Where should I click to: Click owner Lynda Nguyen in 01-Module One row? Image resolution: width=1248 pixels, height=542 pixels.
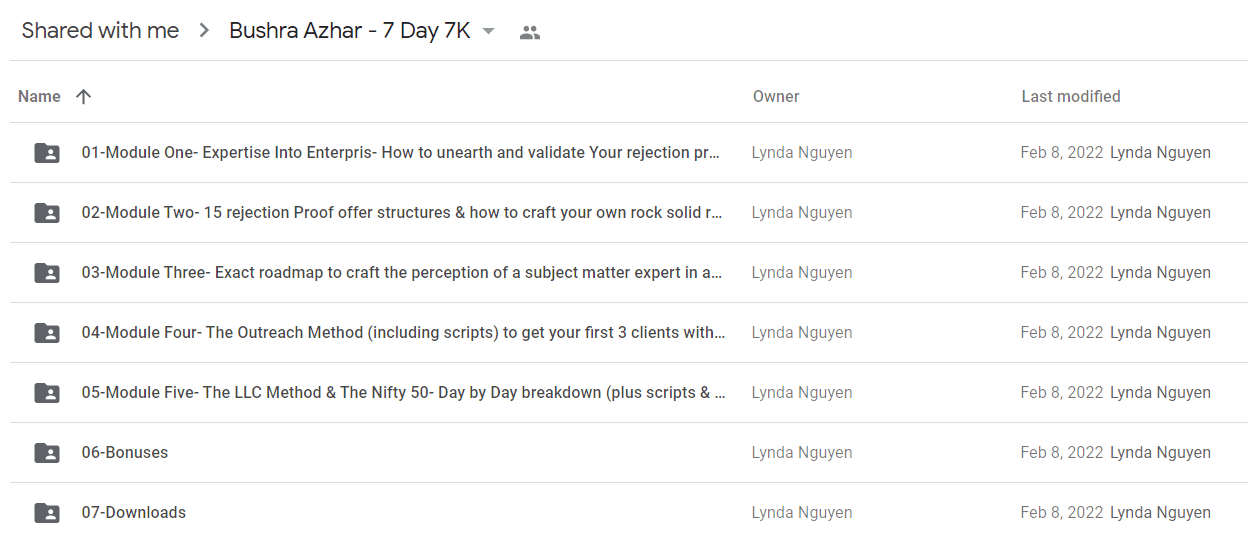pyautogui.click(x=802, y=153)
